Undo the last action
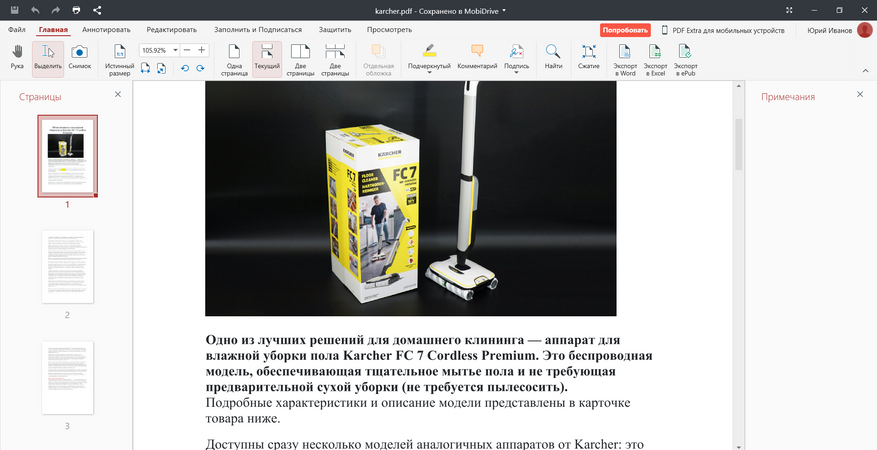Screen dimensions: 877x450 (x=35, y=10)
